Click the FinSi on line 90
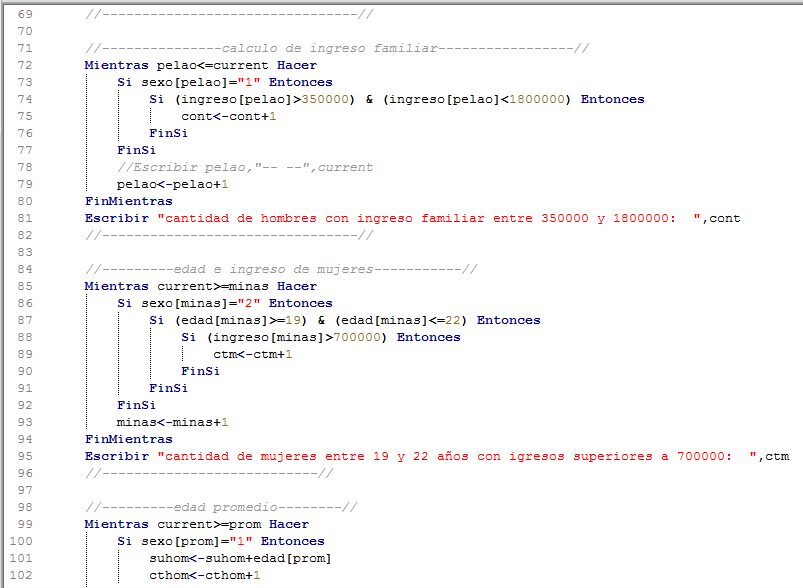 [x=200, y=371]
